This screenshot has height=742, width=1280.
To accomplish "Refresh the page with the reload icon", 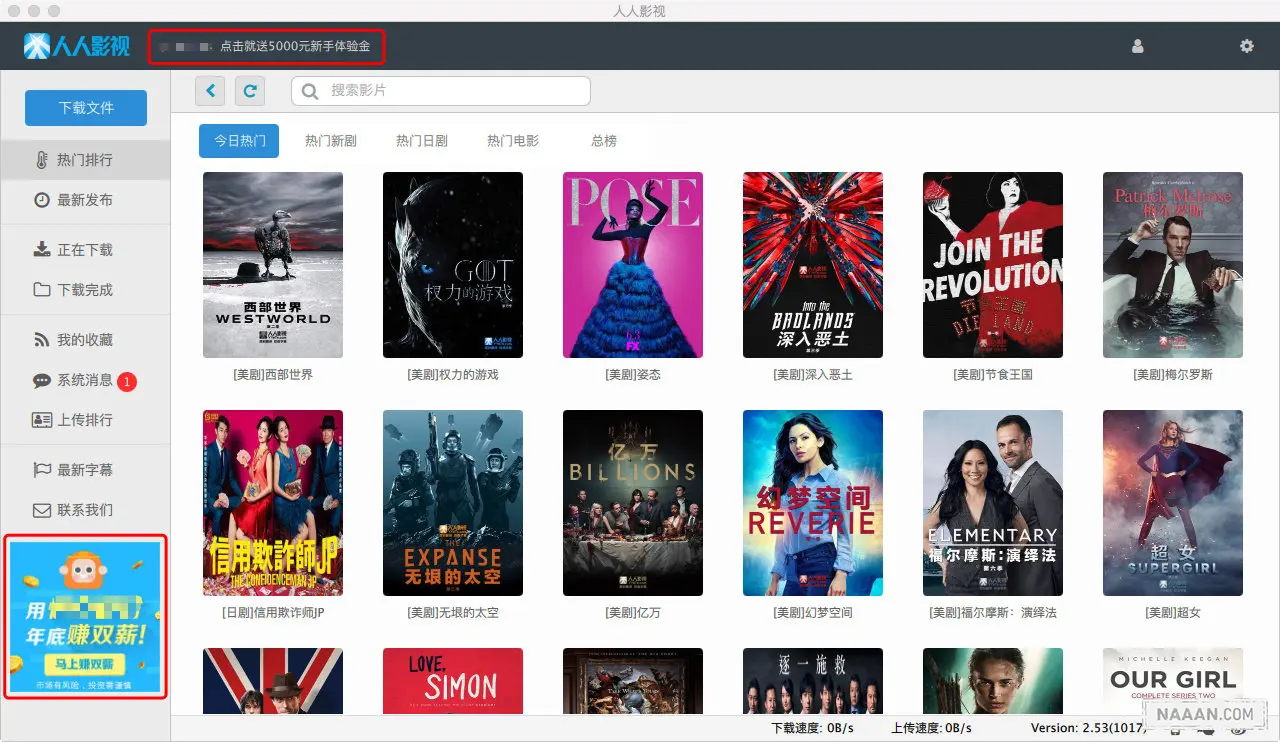I will (250, 91).
